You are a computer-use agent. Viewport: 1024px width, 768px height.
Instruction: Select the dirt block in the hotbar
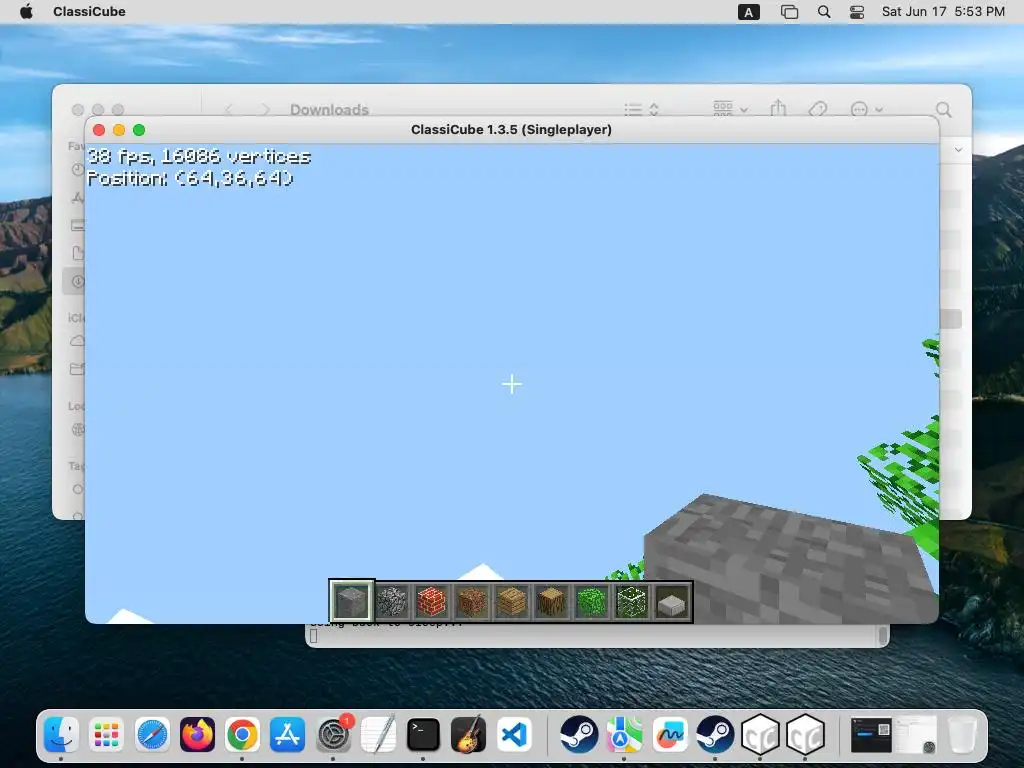pyautogui.click(x=472, y=601)
